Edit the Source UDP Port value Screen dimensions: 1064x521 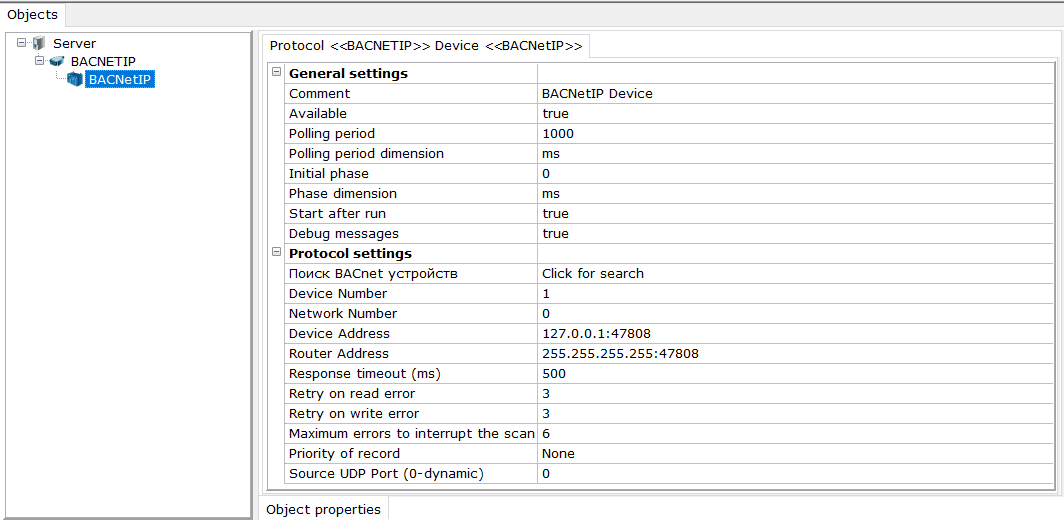pyautogui.click(x=795, y=474)
